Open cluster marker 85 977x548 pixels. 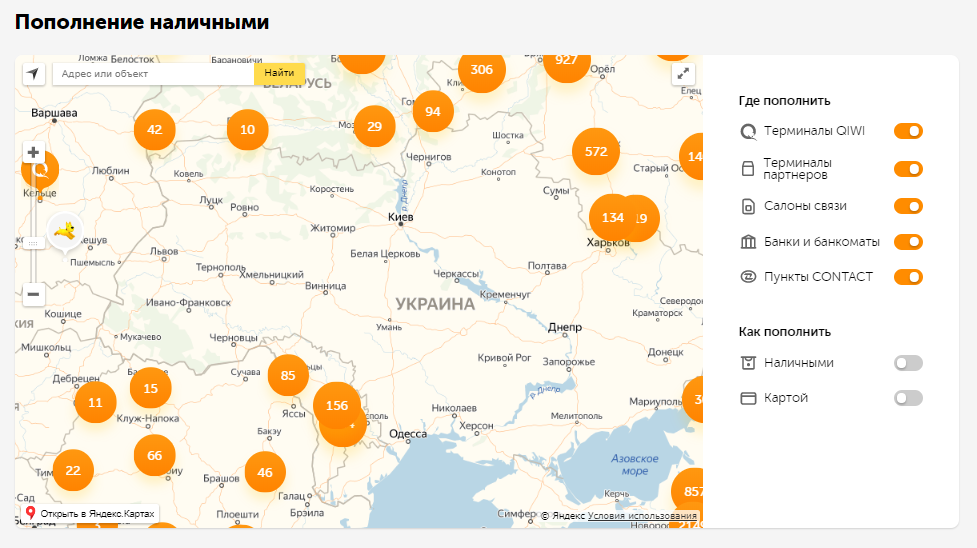point(288,375)
